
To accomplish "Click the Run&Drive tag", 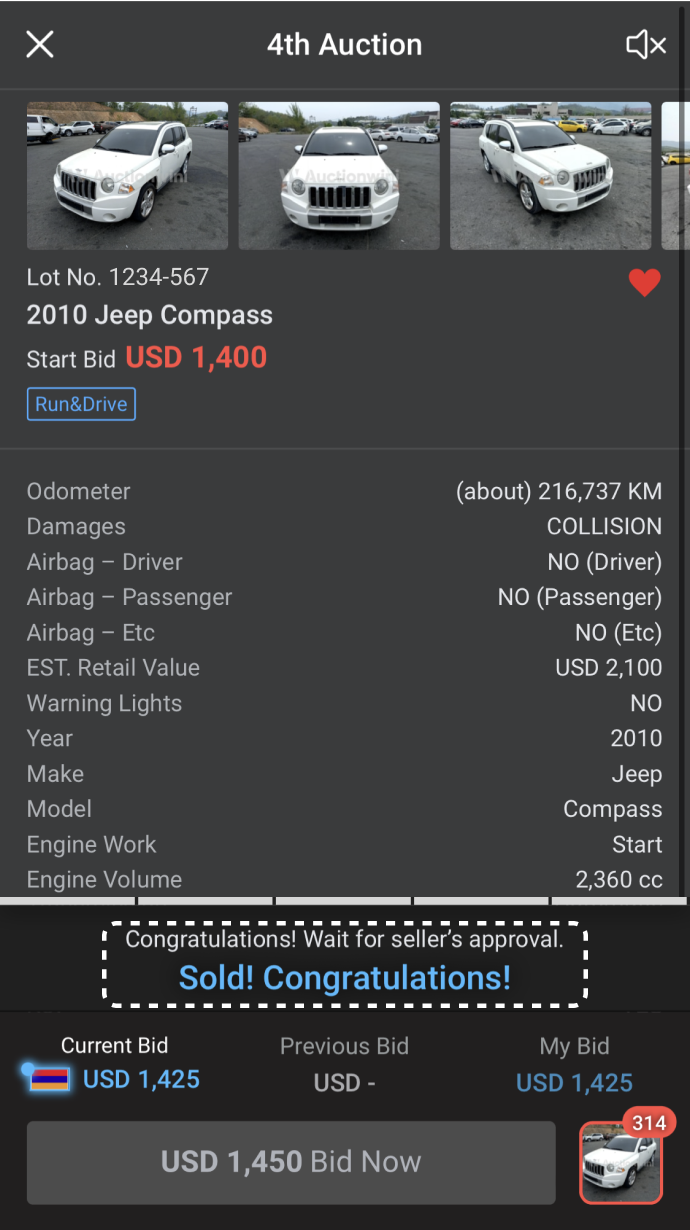I will click(x=81, y=404).
